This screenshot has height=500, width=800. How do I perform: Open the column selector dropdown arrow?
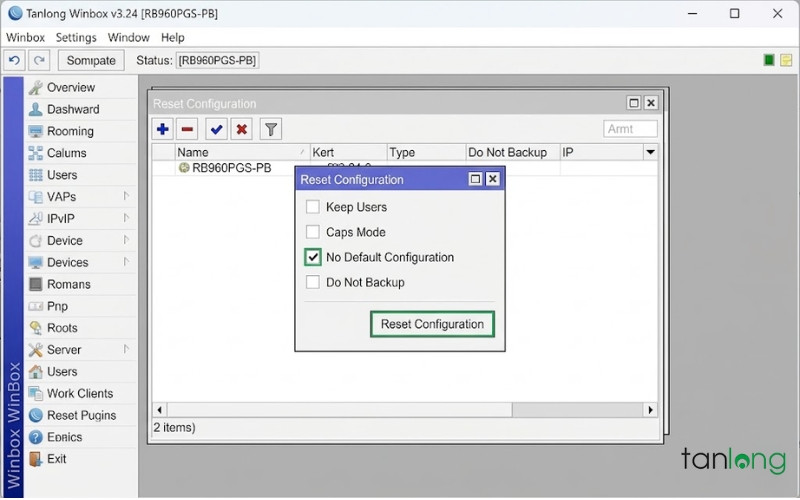pyautogui.click(x=650, y=153)
